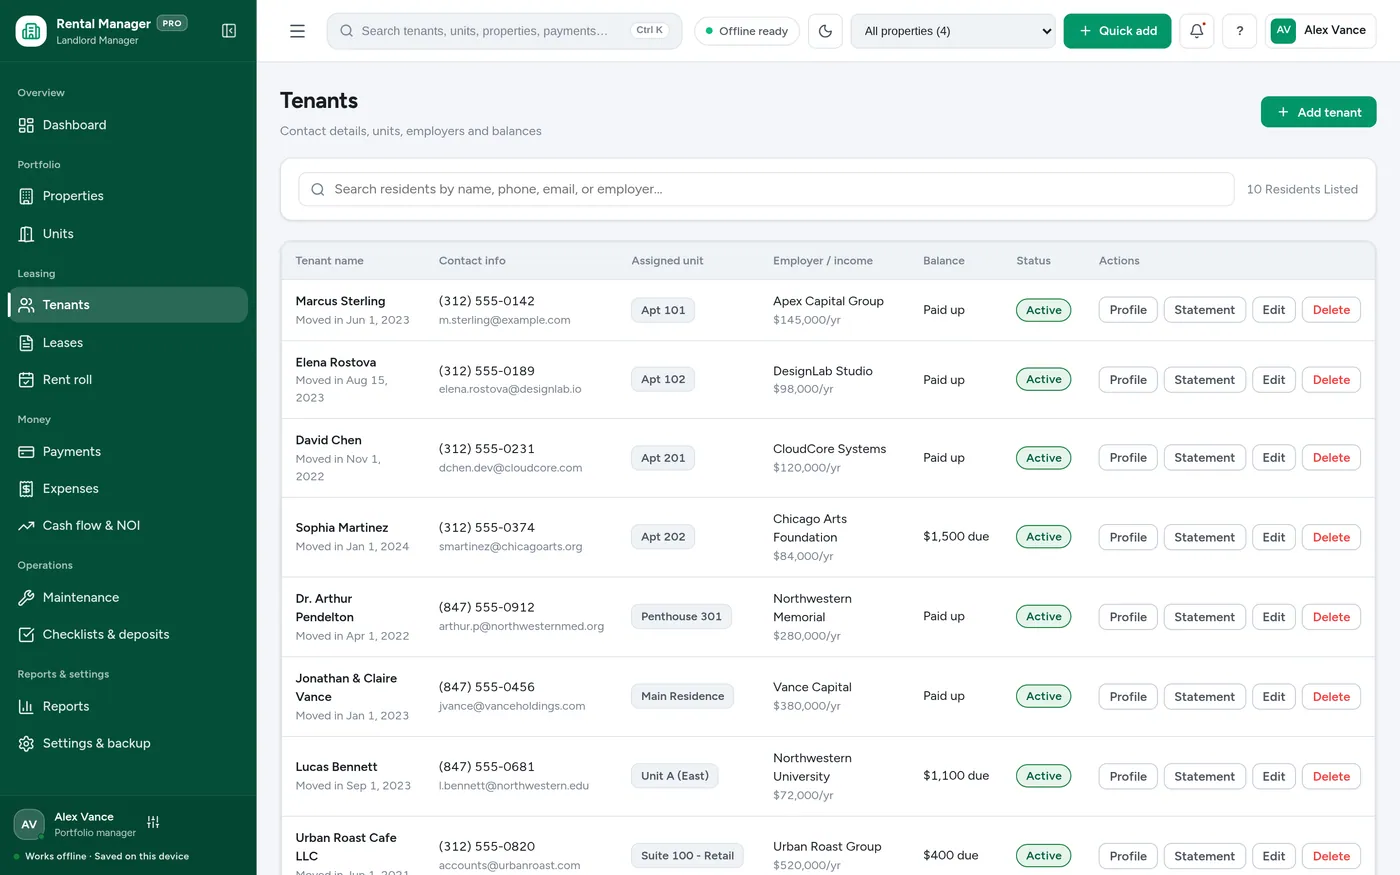1400x875 pixels.
Task: Open the hamburger menu icon
Action: [297, 31]
